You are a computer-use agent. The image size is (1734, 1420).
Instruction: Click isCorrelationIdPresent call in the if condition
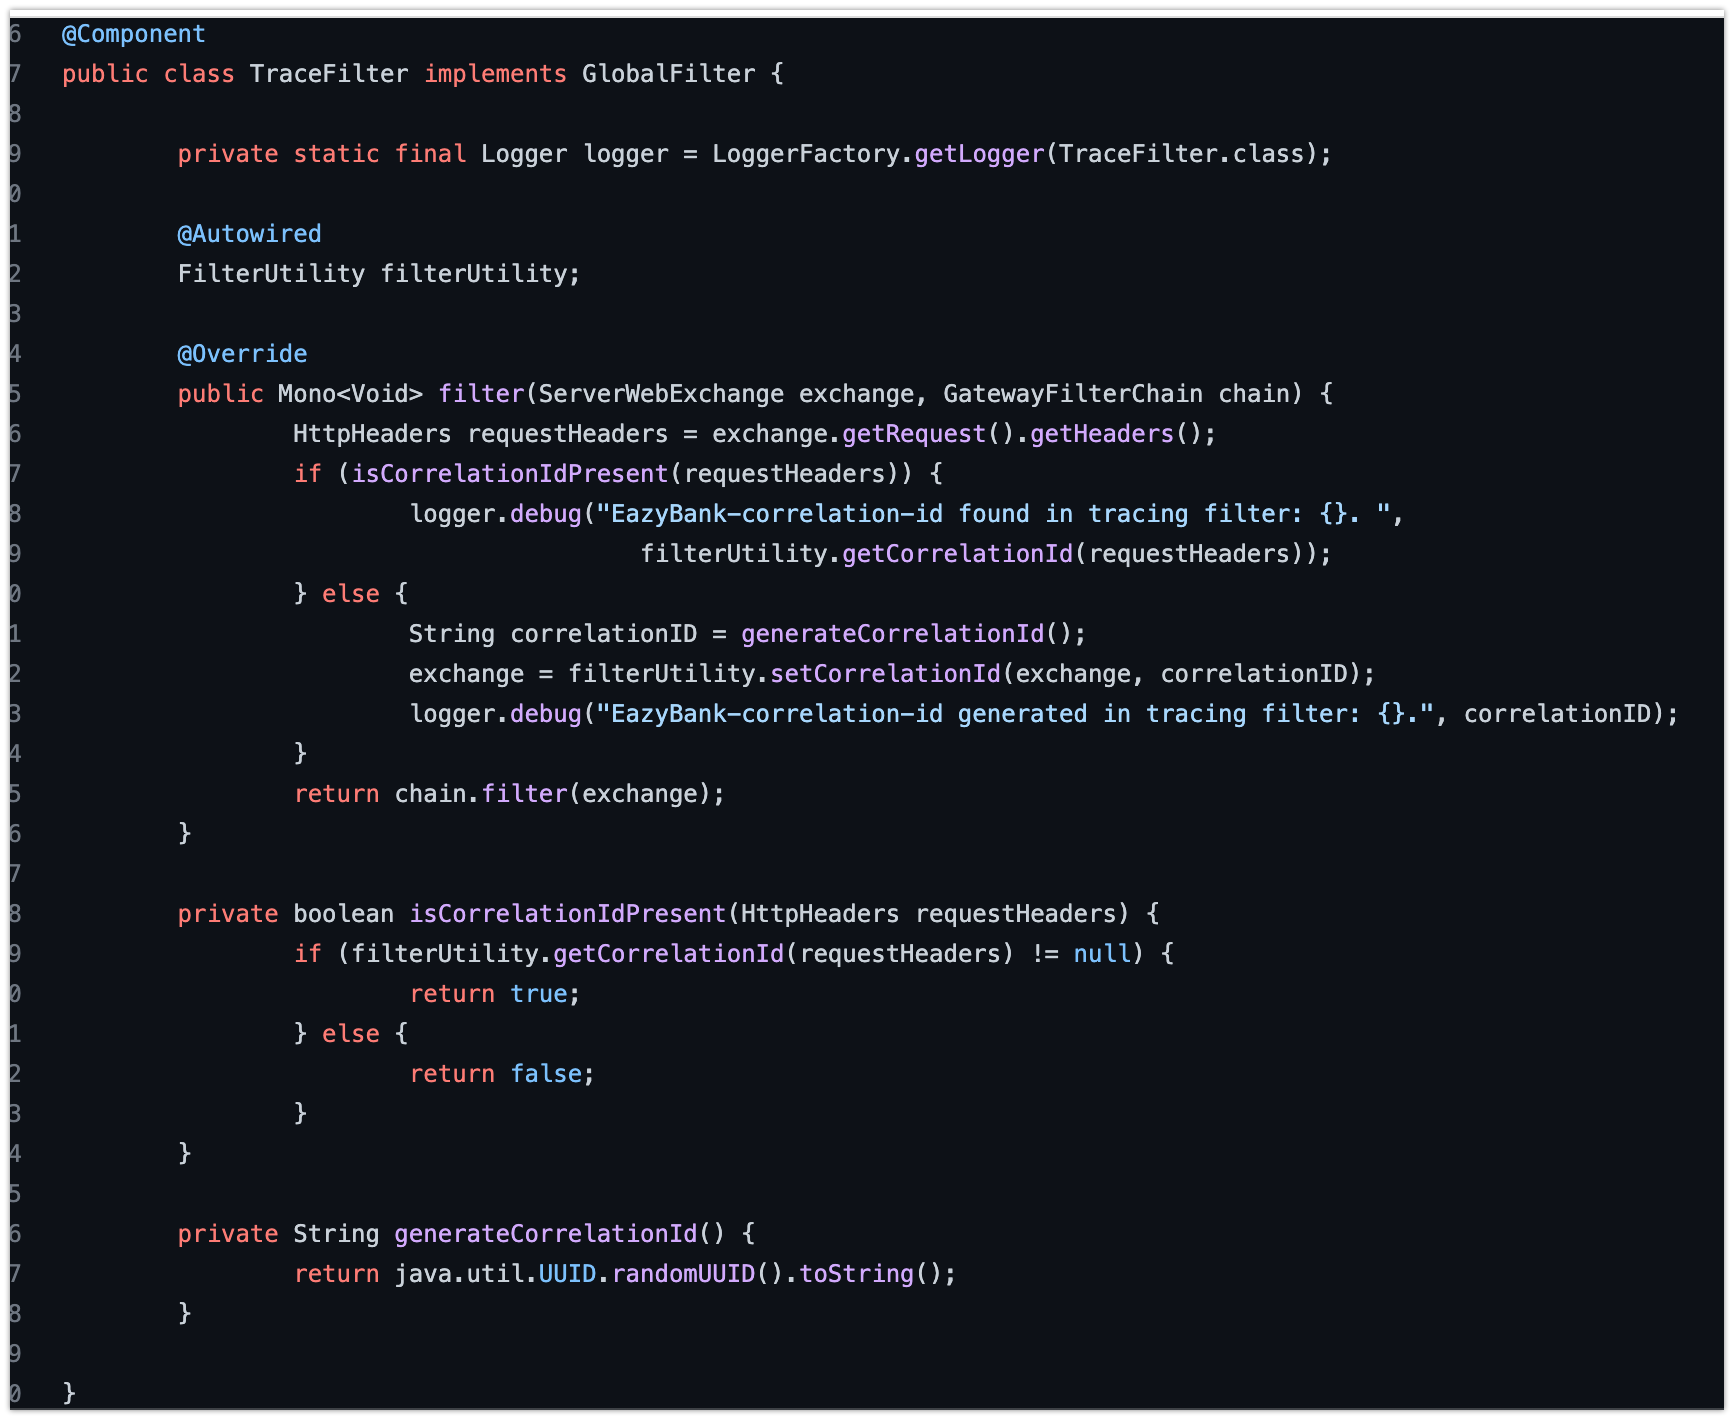point(510,474)
